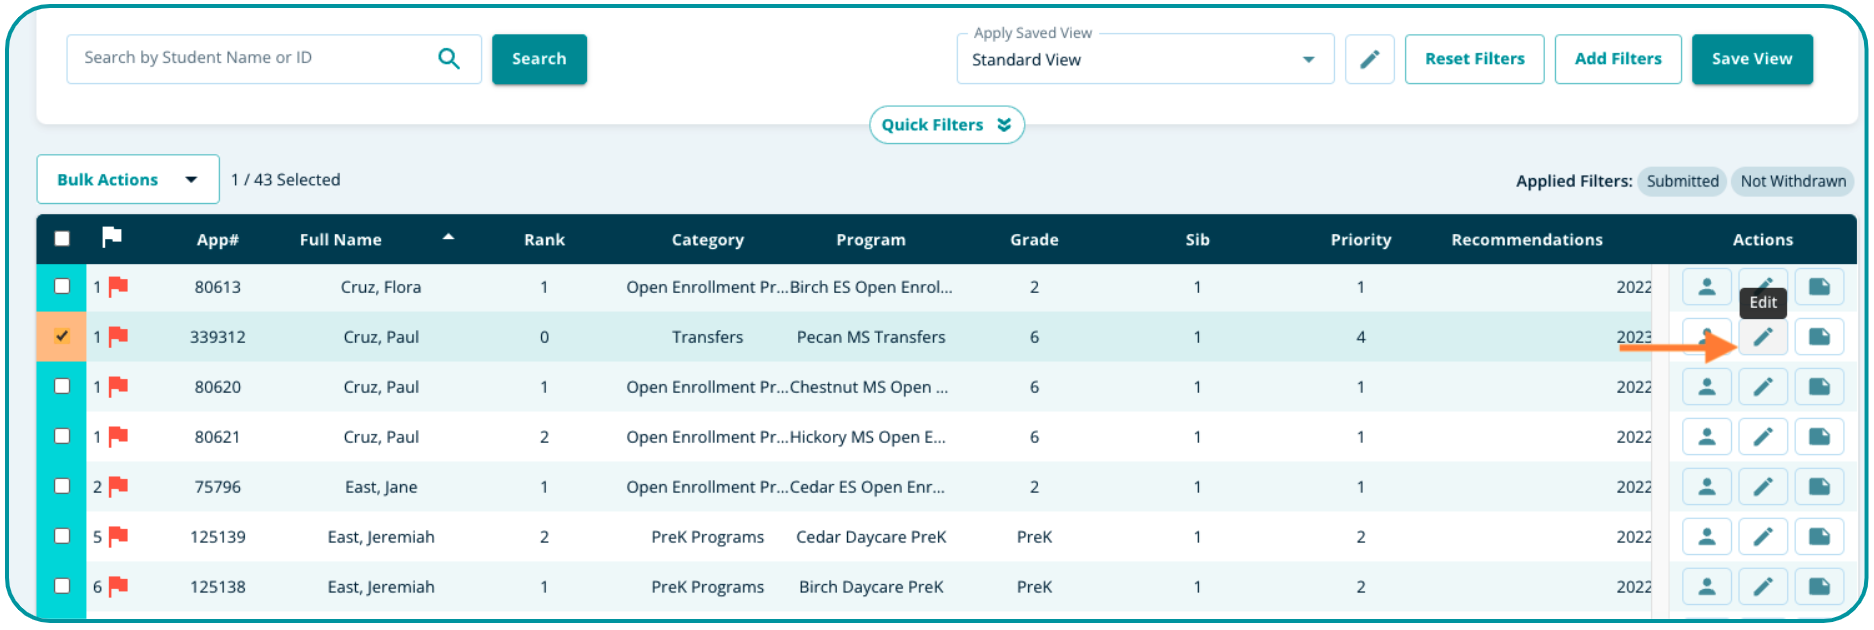1874x630 pixels.
Task: Expand the Quick Filters section
Action: pos(946,125)
